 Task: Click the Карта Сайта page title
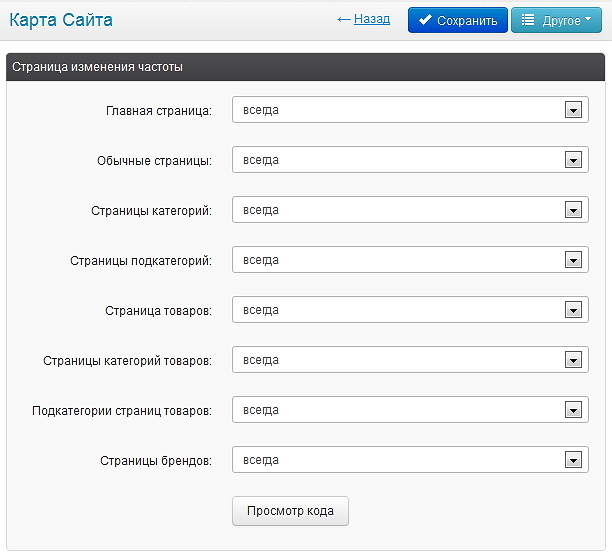coord(61,20)
